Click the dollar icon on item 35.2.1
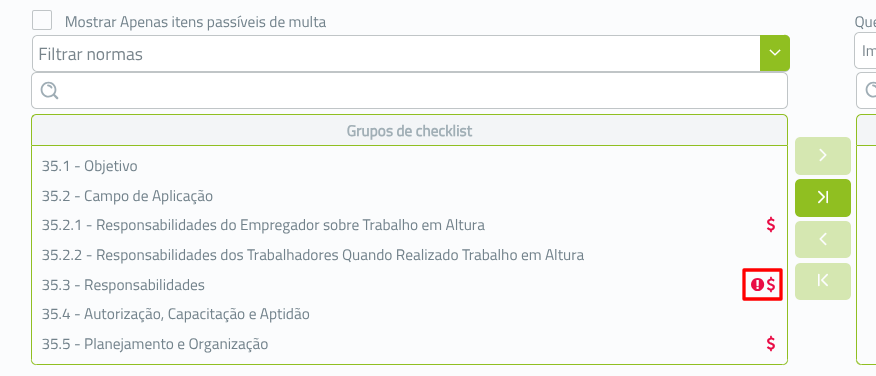Screen dimensions: 876x376 coord(771,225)
